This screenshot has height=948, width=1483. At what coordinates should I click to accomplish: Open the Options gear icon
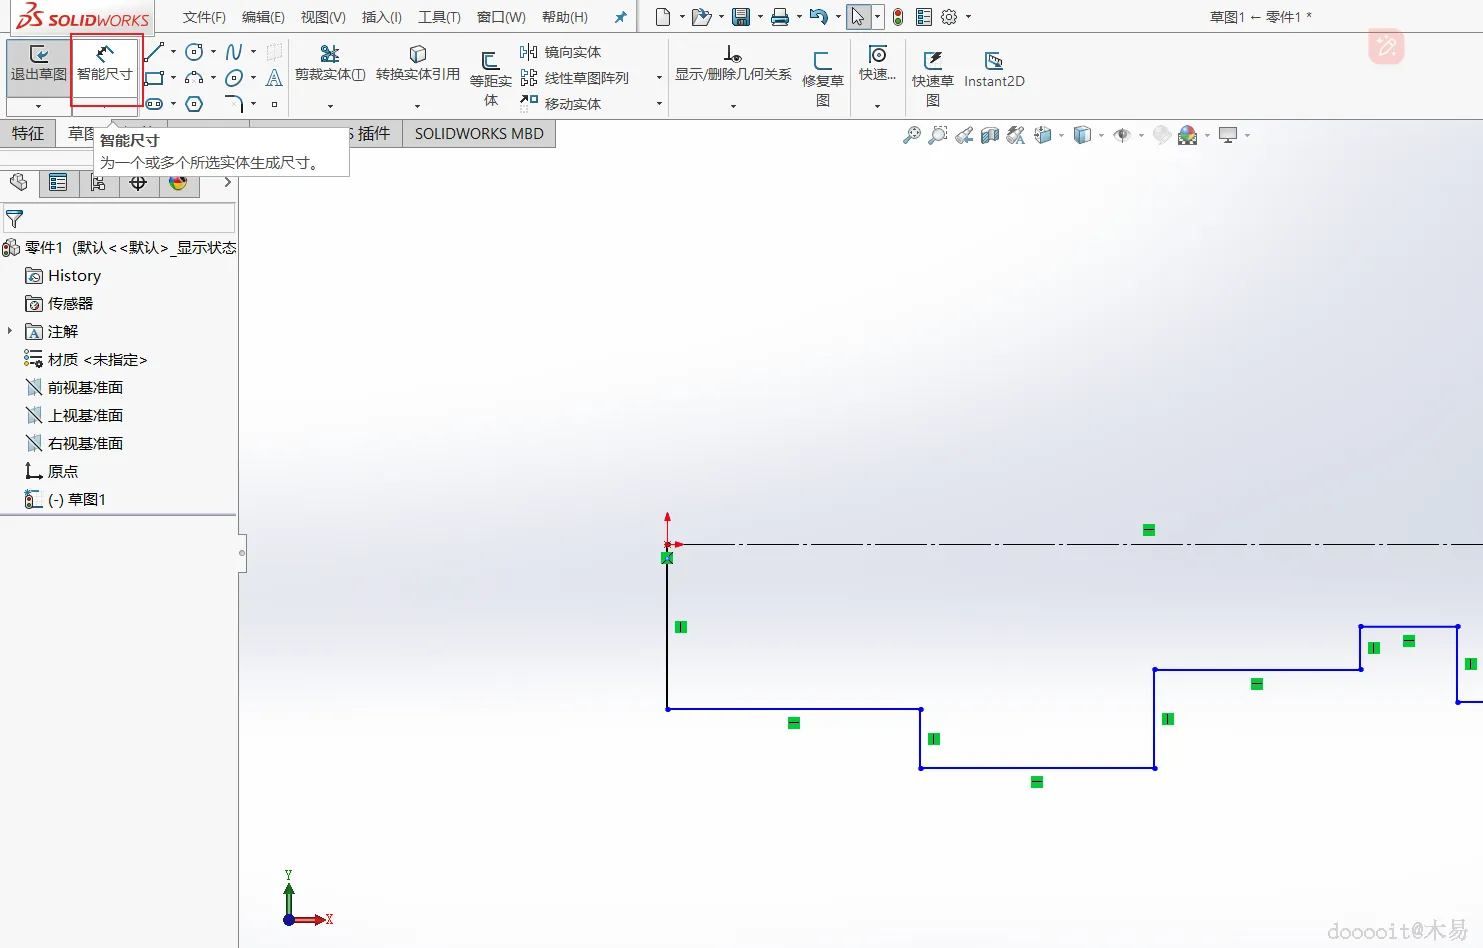[x=949, y=17]
